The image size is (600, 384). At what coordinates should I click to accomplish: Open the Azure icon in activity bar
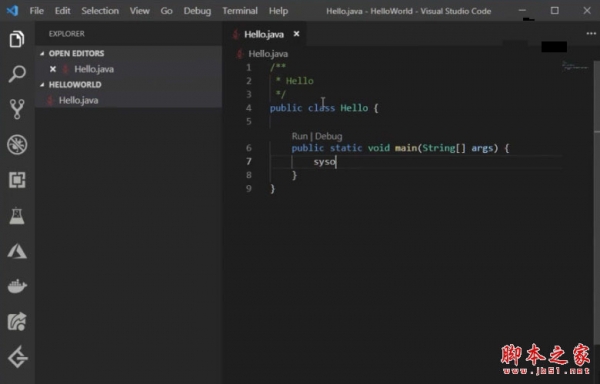point(17,251)
